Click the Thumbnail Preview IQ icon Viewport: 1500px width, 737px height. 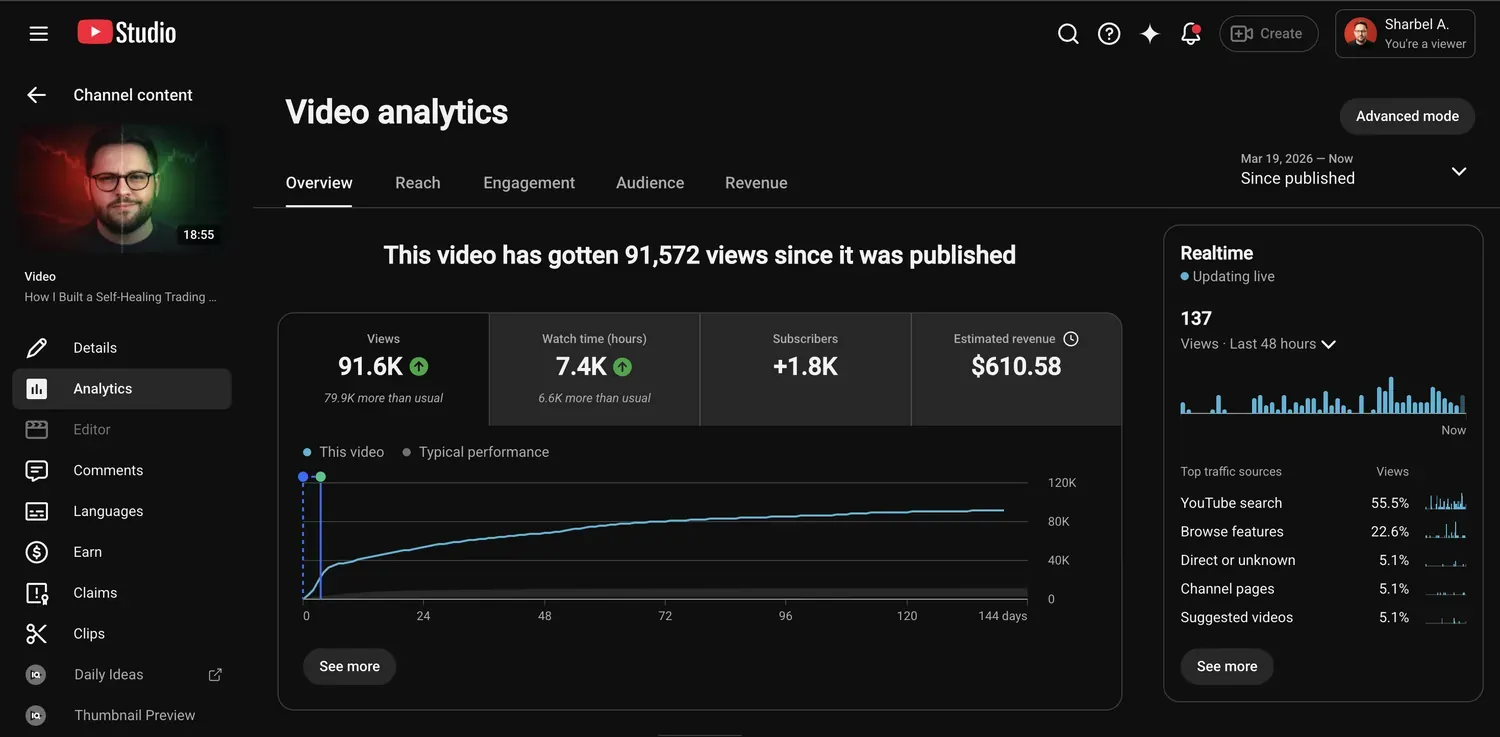[36, 716]
